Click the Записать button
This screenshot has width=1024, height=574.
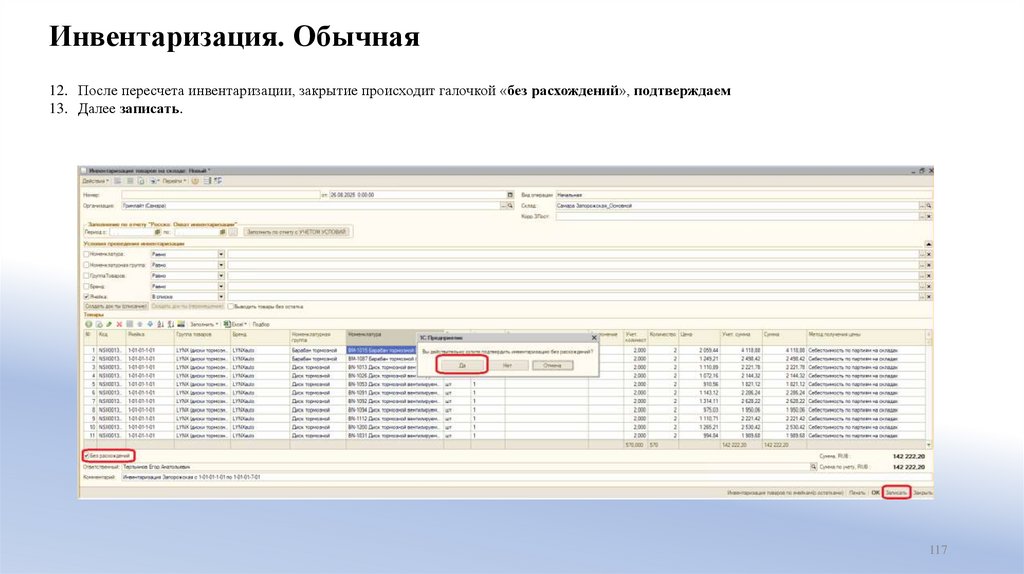[896, 492]
